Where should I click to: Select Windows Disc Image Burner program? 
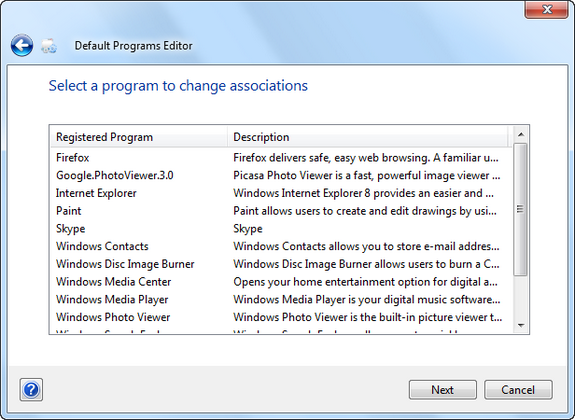(x=125, y=264)
